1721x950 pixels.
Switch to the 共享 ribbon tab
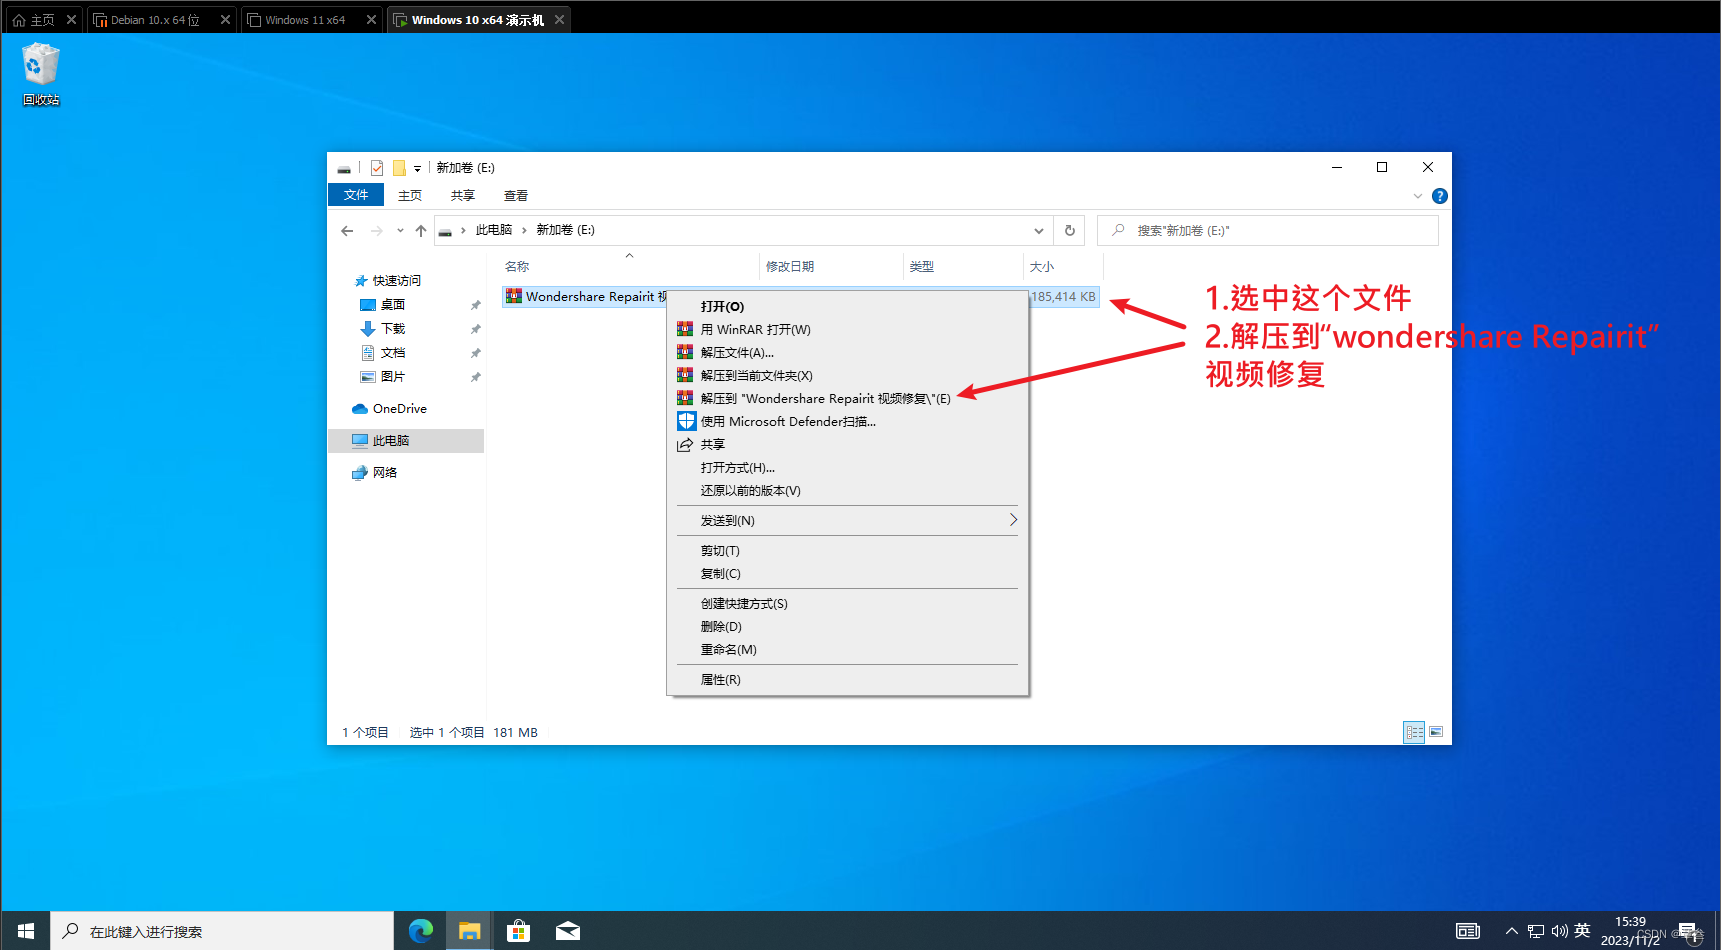463,196
